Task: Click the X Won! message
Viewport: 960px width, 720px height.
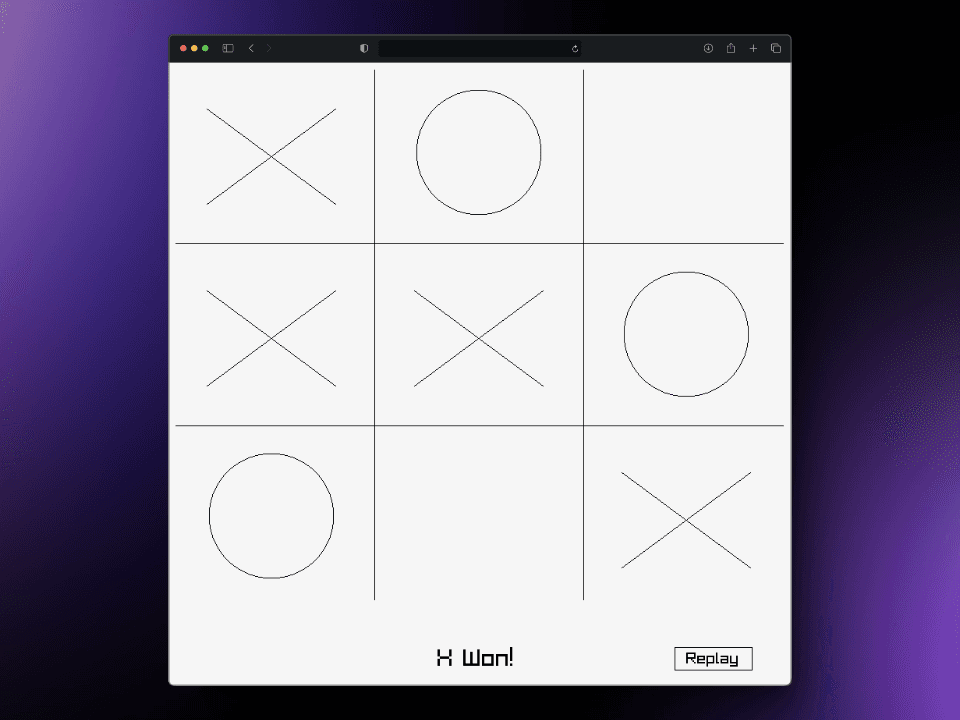Action: coord(474,657)
